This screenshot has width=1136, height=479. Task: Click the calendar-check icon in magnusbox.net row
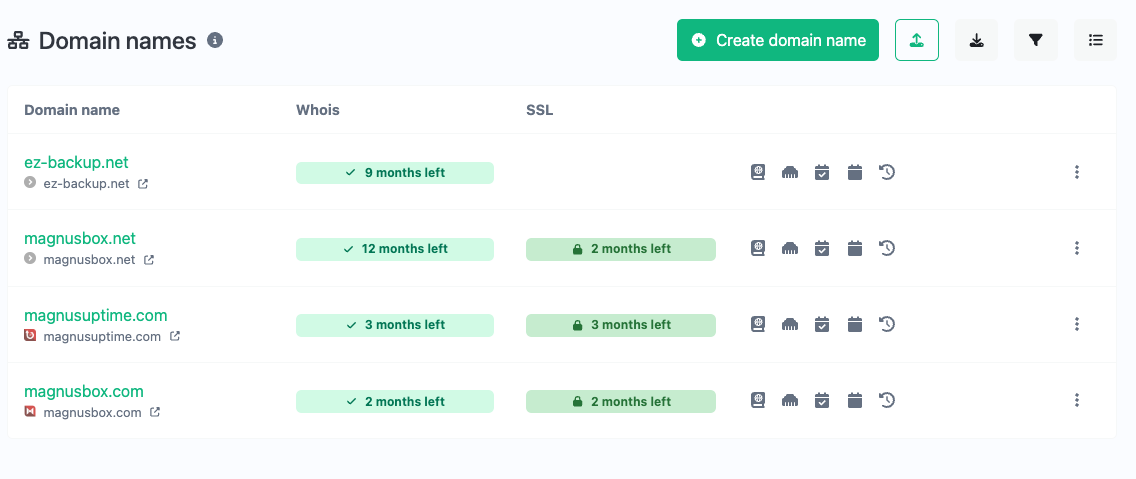tap(822, 249)
